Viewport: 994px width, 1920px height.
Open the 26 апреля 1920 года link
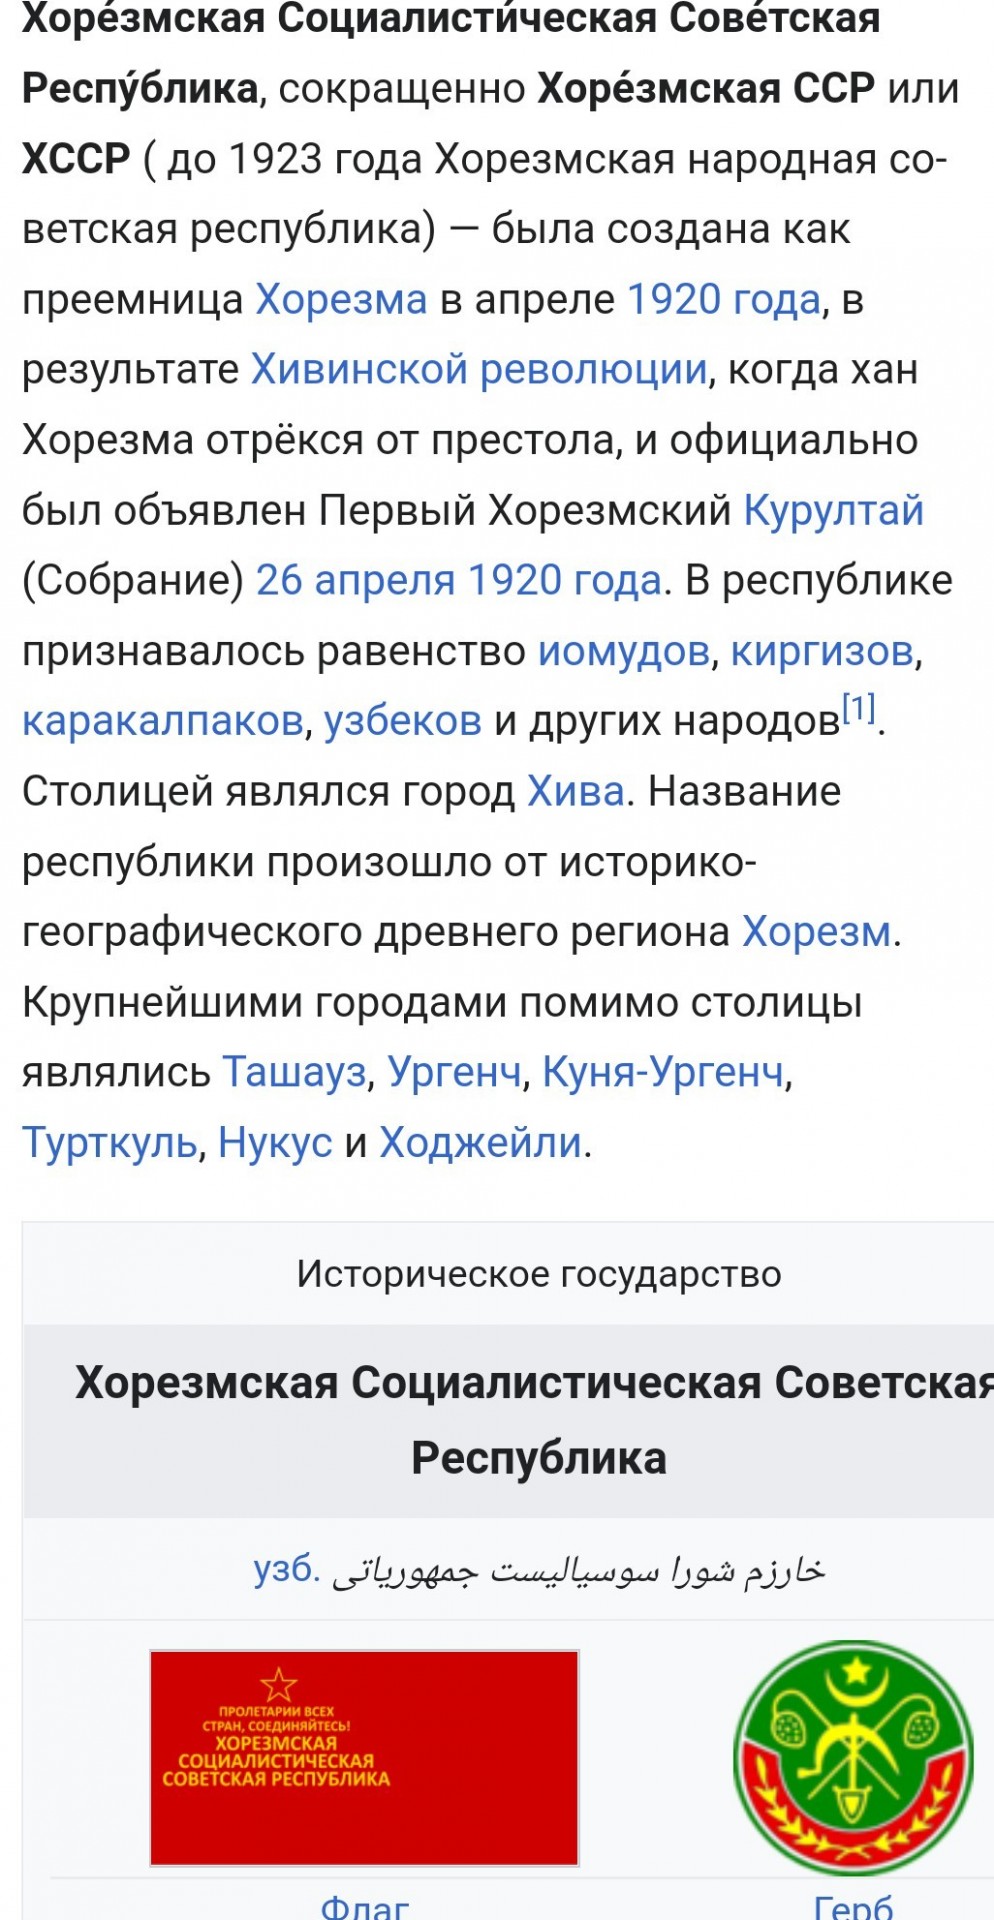click(x=459, y=580)
